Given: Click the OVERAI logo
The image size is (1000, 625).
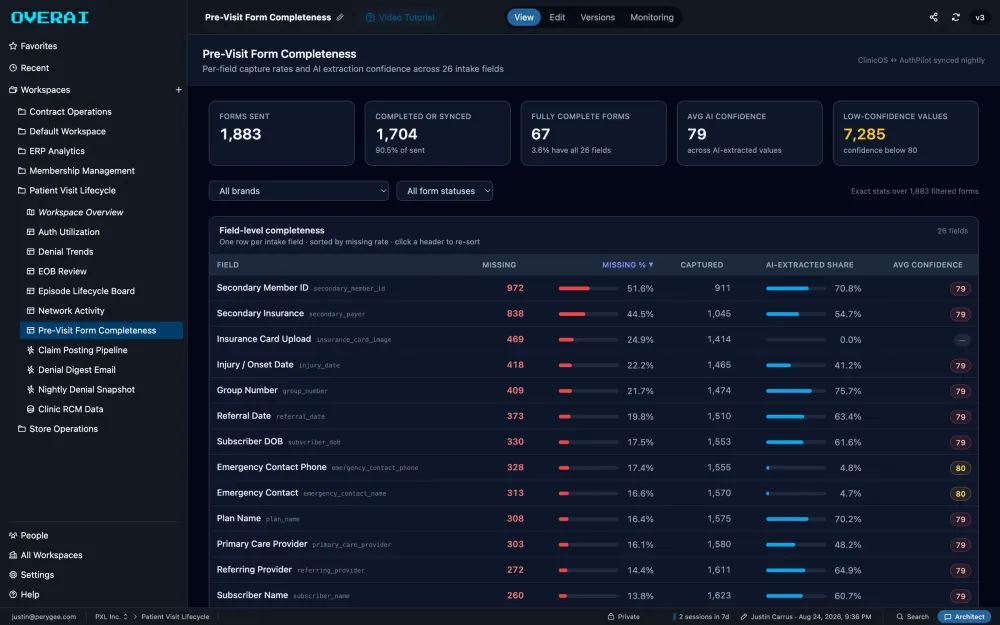Looking at the screenshot, I should pyautogui.click(x=50, y=17).
